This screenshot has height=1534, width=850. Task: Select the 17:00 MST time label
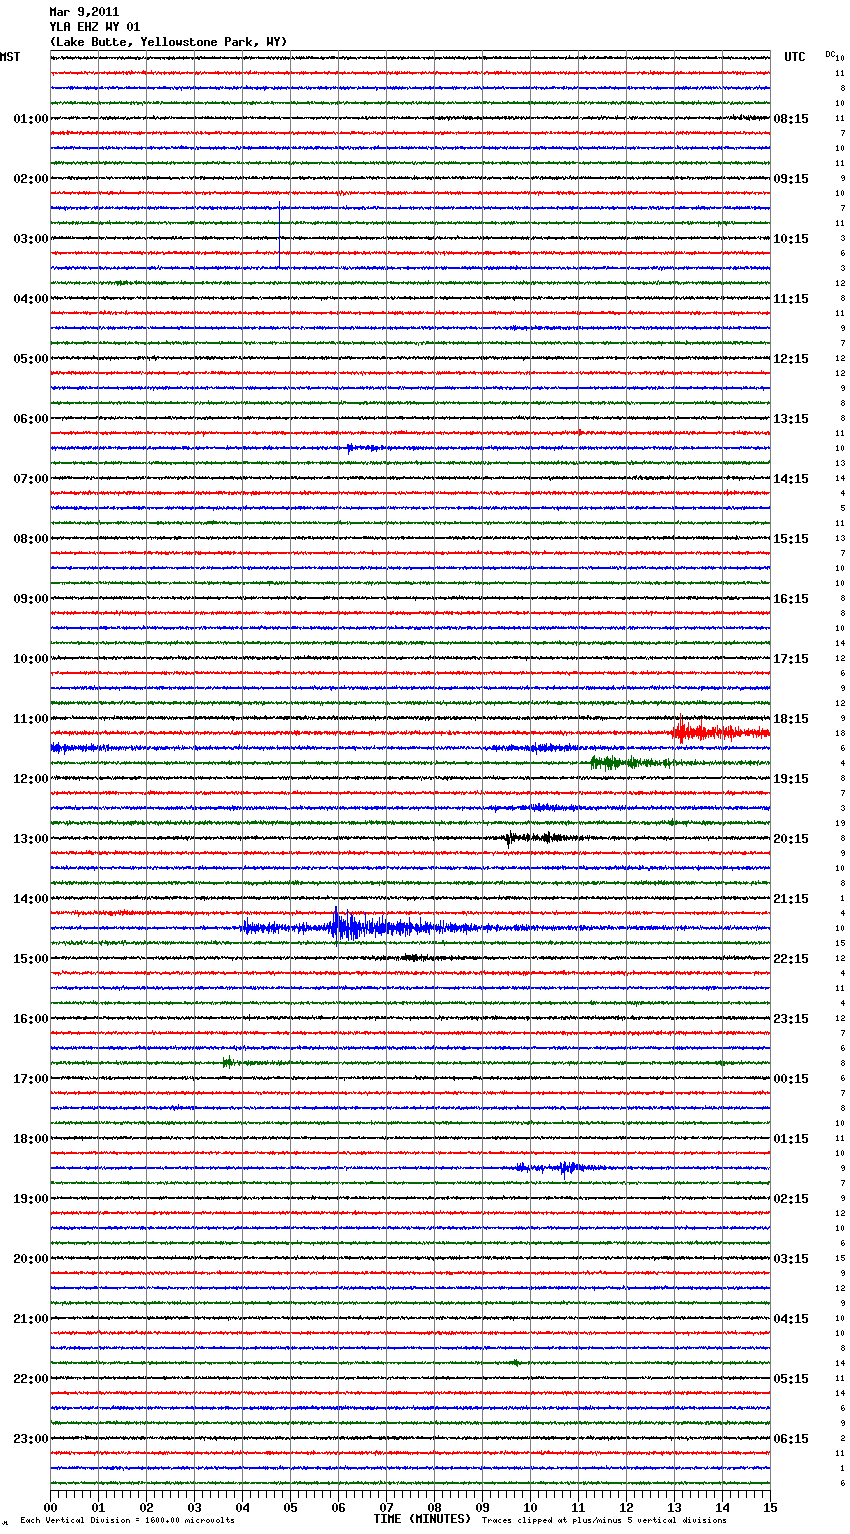pyautogui.click(x=31, y=1079)
